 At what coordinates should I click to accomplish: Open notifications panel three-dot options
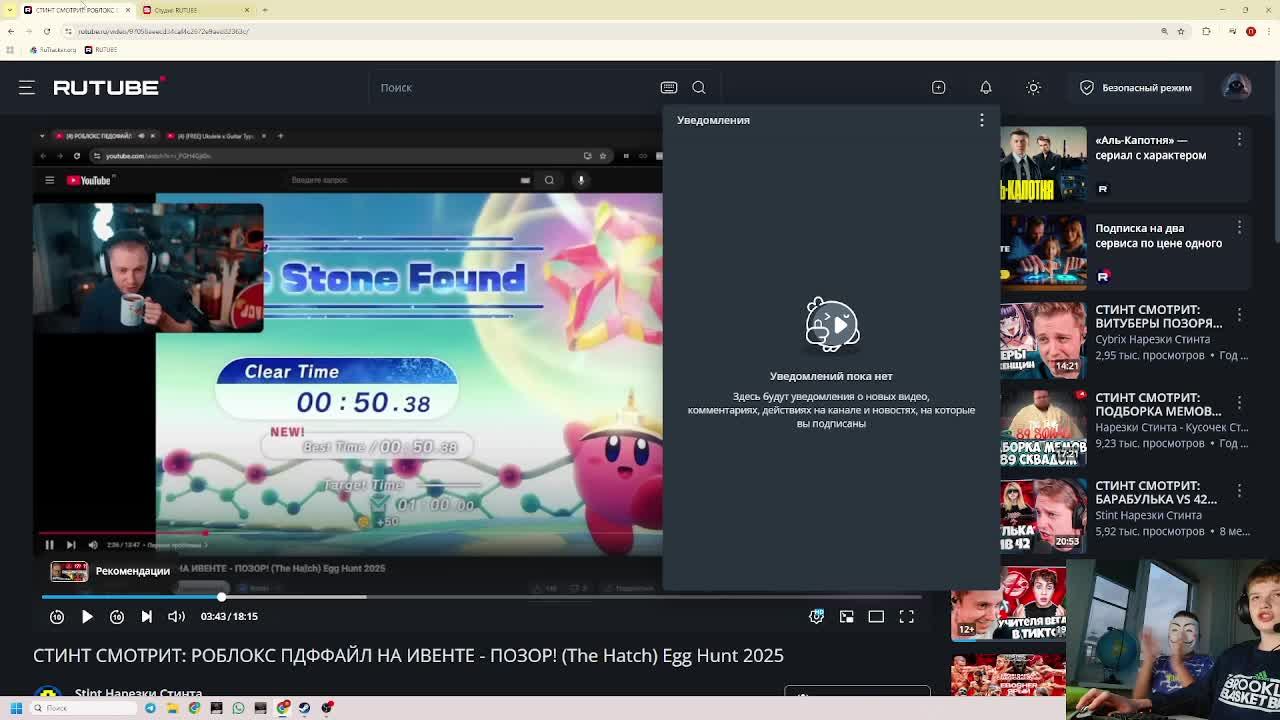click(x=982, y=120)
